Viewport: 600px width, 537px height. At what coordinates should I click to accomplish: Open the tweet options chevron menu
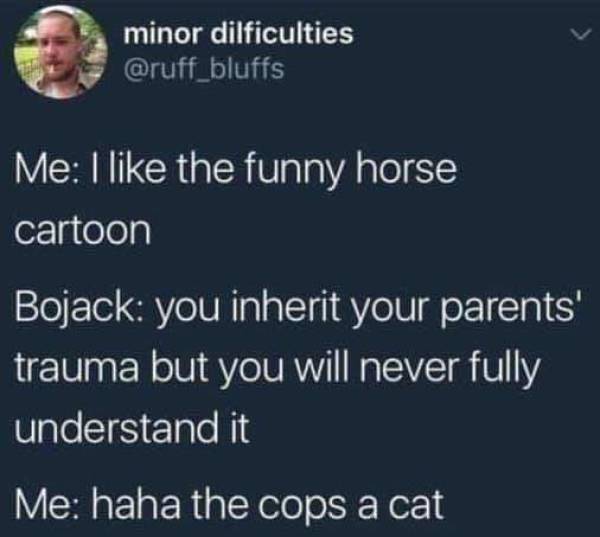[x=581, y=35]
